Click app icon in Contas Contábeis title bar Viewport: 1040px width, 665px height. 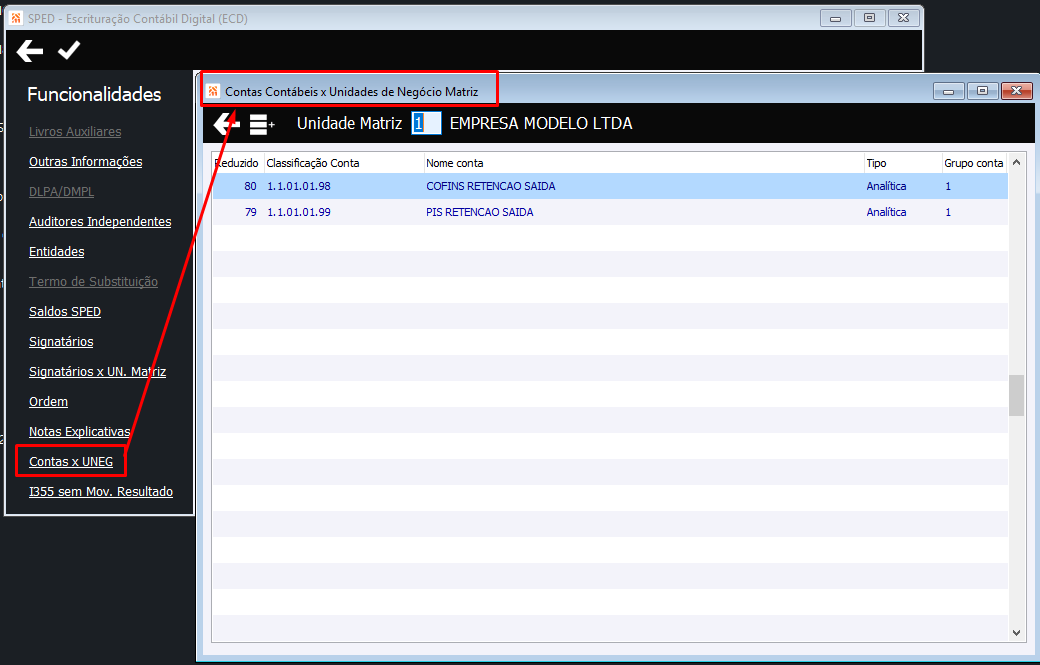tap(213, 91)
